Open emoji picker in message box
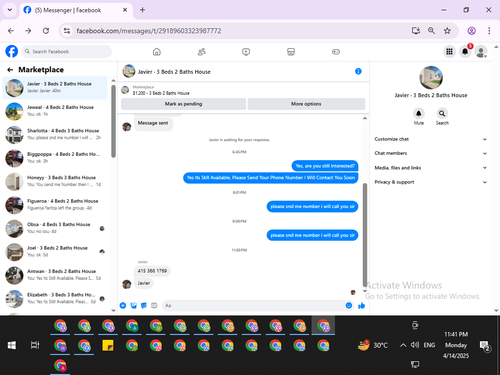Image resolution: width=500 pixels, height=375 pixels. click(349, 305)
